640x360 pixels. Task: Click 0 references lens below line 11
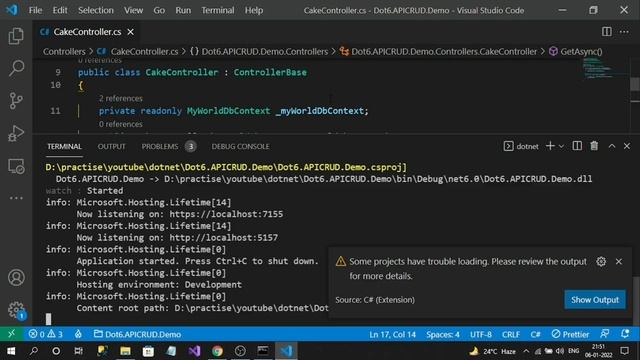pos(121,124)
